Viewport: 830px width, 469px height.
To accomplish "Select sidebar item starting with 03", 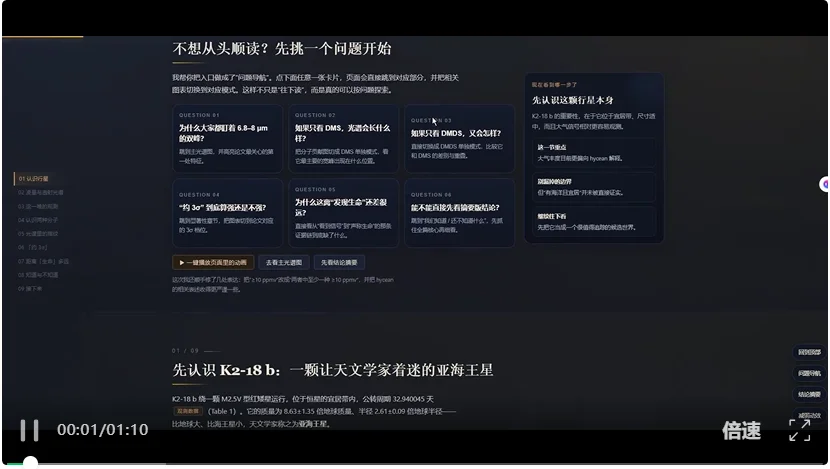I will (38, 206).
